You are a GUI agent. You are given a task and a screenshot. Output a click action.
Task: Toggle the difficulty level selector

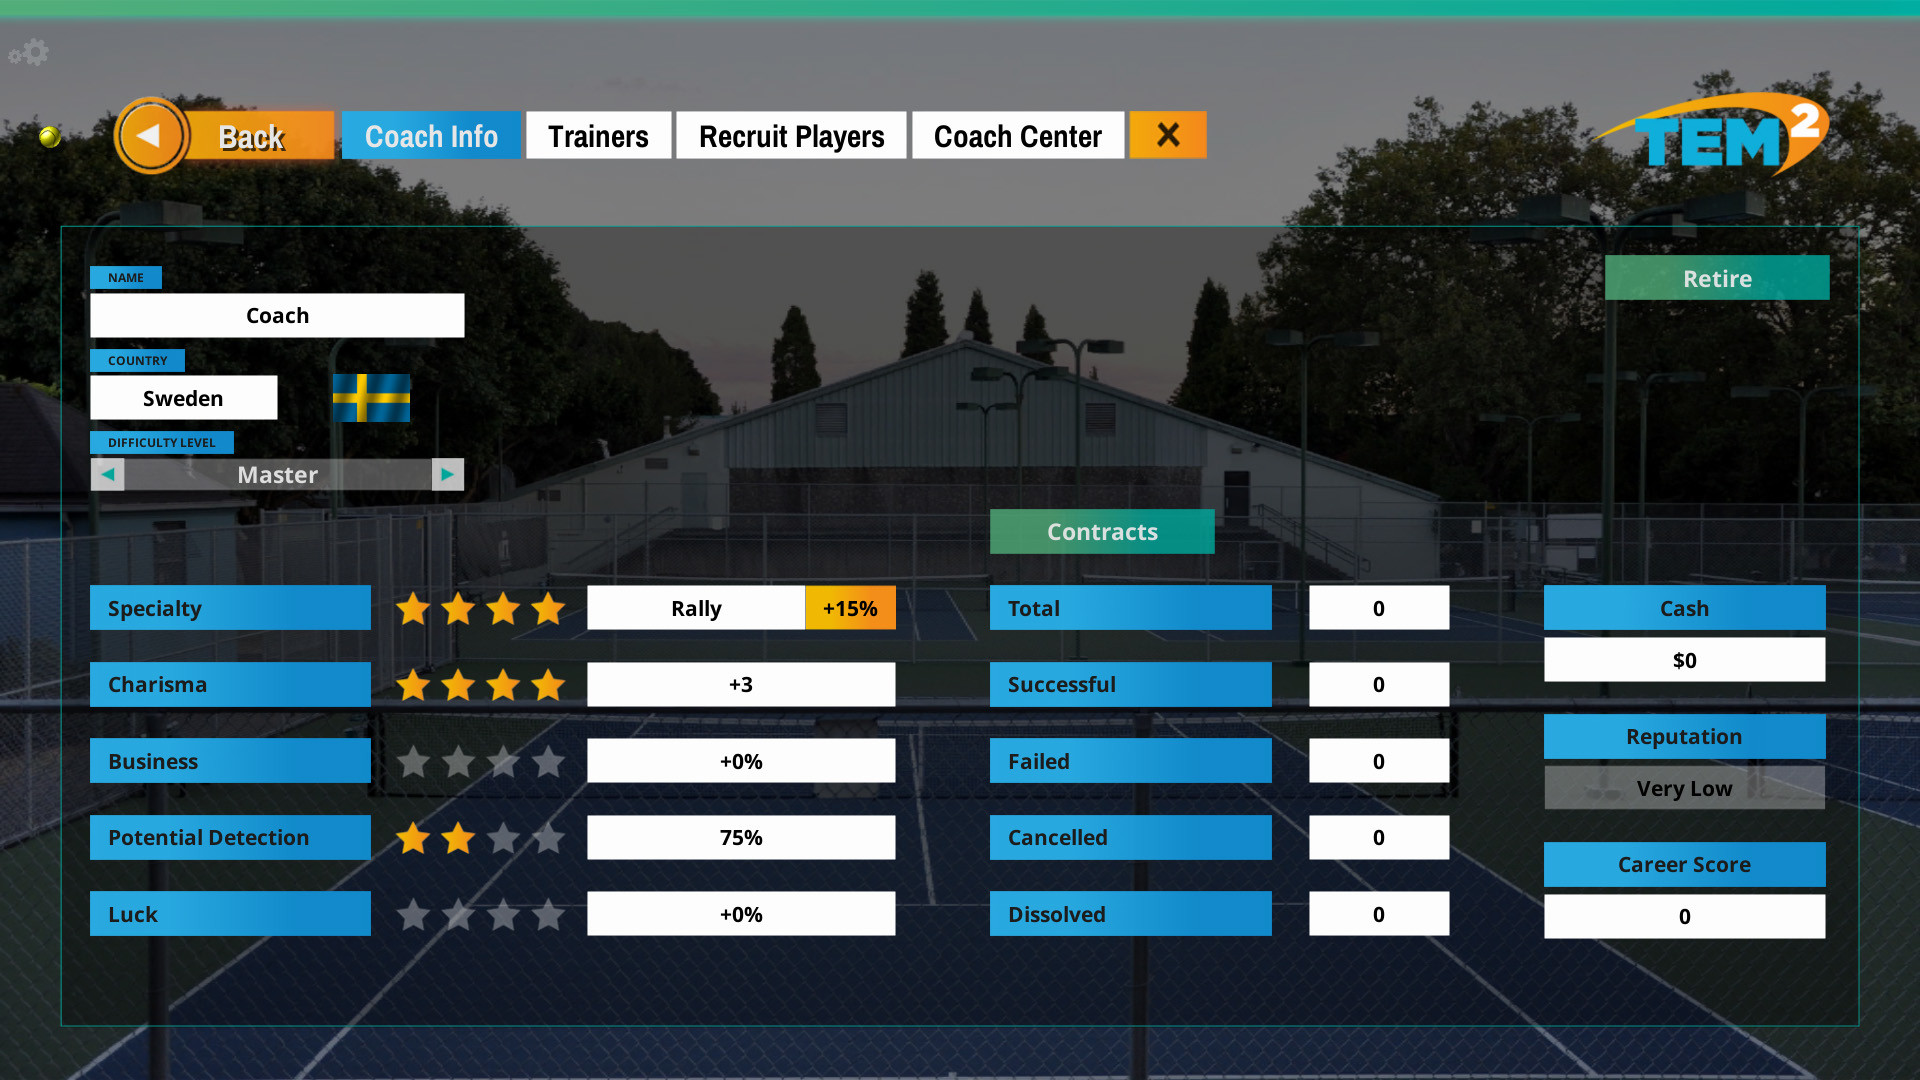coord(447,473)
